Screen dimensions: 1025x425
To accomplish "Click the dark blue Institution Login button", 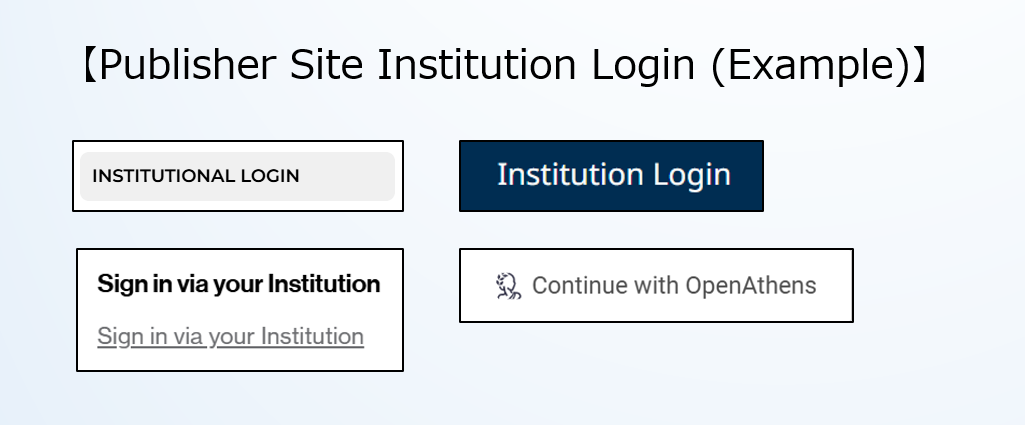I will pos(611,175).
